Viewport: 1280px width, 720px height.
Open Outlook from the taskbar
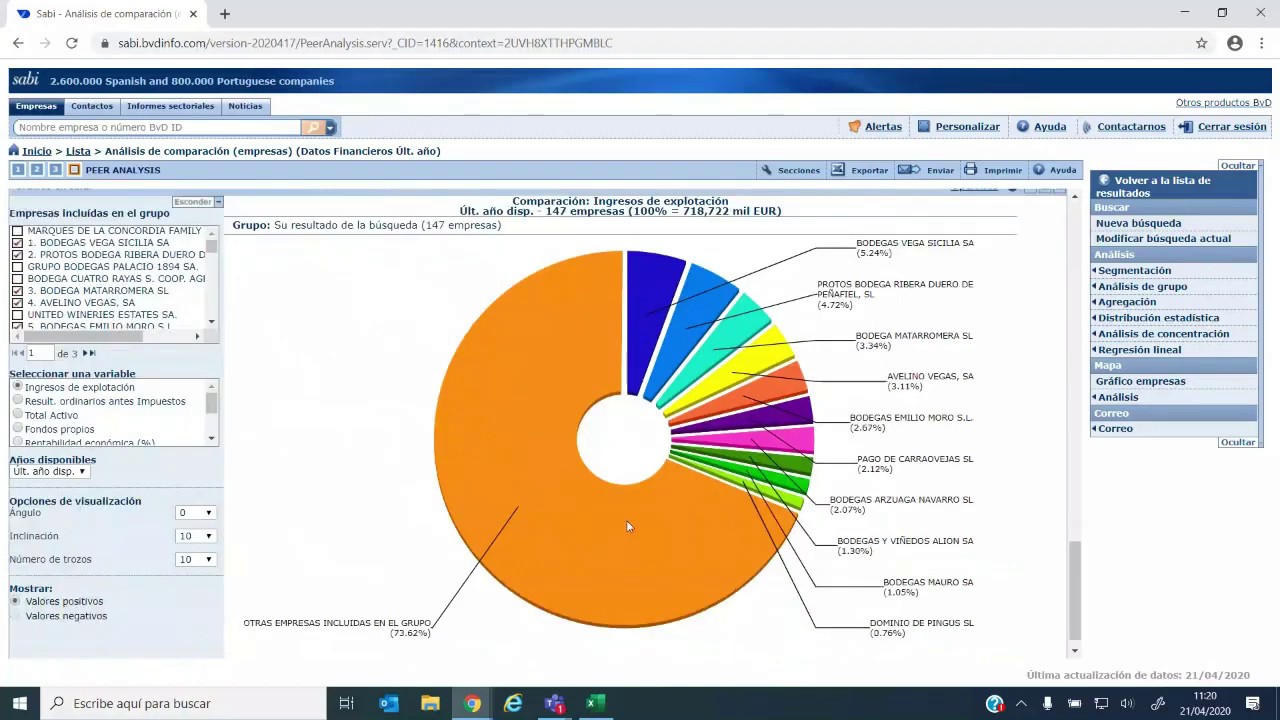[x=389, y=703]
